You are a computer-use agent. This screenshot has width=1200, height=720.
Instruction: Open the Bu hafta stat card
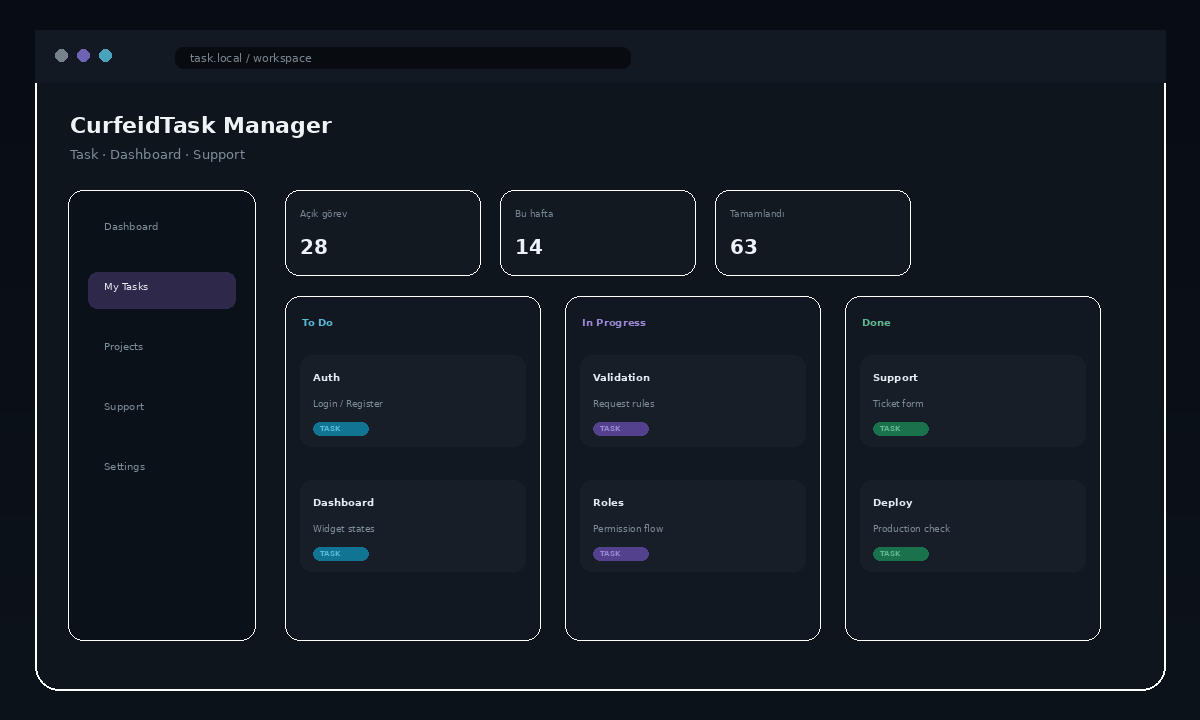[x=598, y=233]
